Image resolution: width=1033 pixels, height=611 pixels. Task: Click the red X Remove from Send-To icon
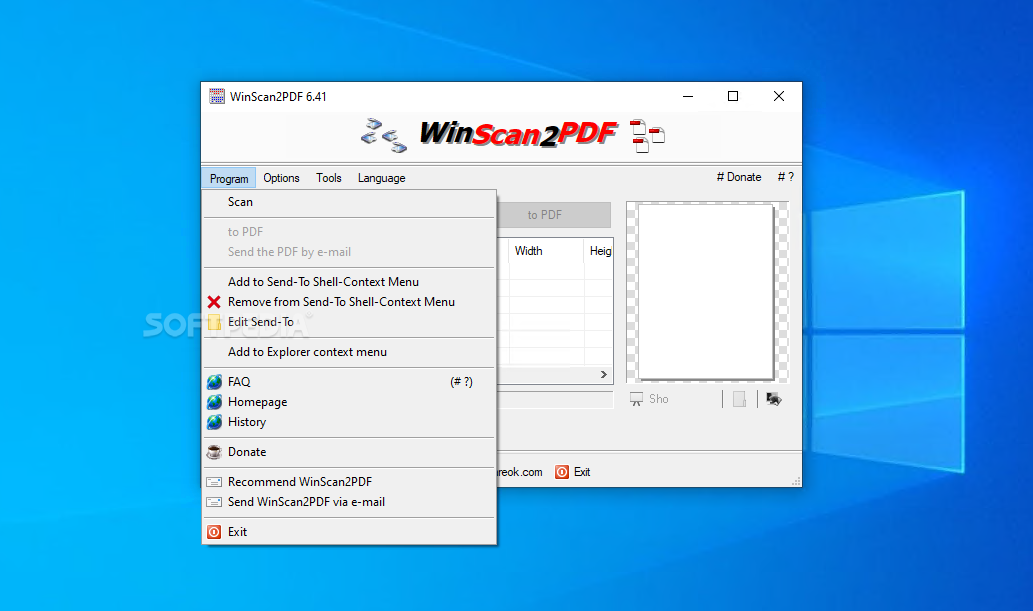pos(214,302)
